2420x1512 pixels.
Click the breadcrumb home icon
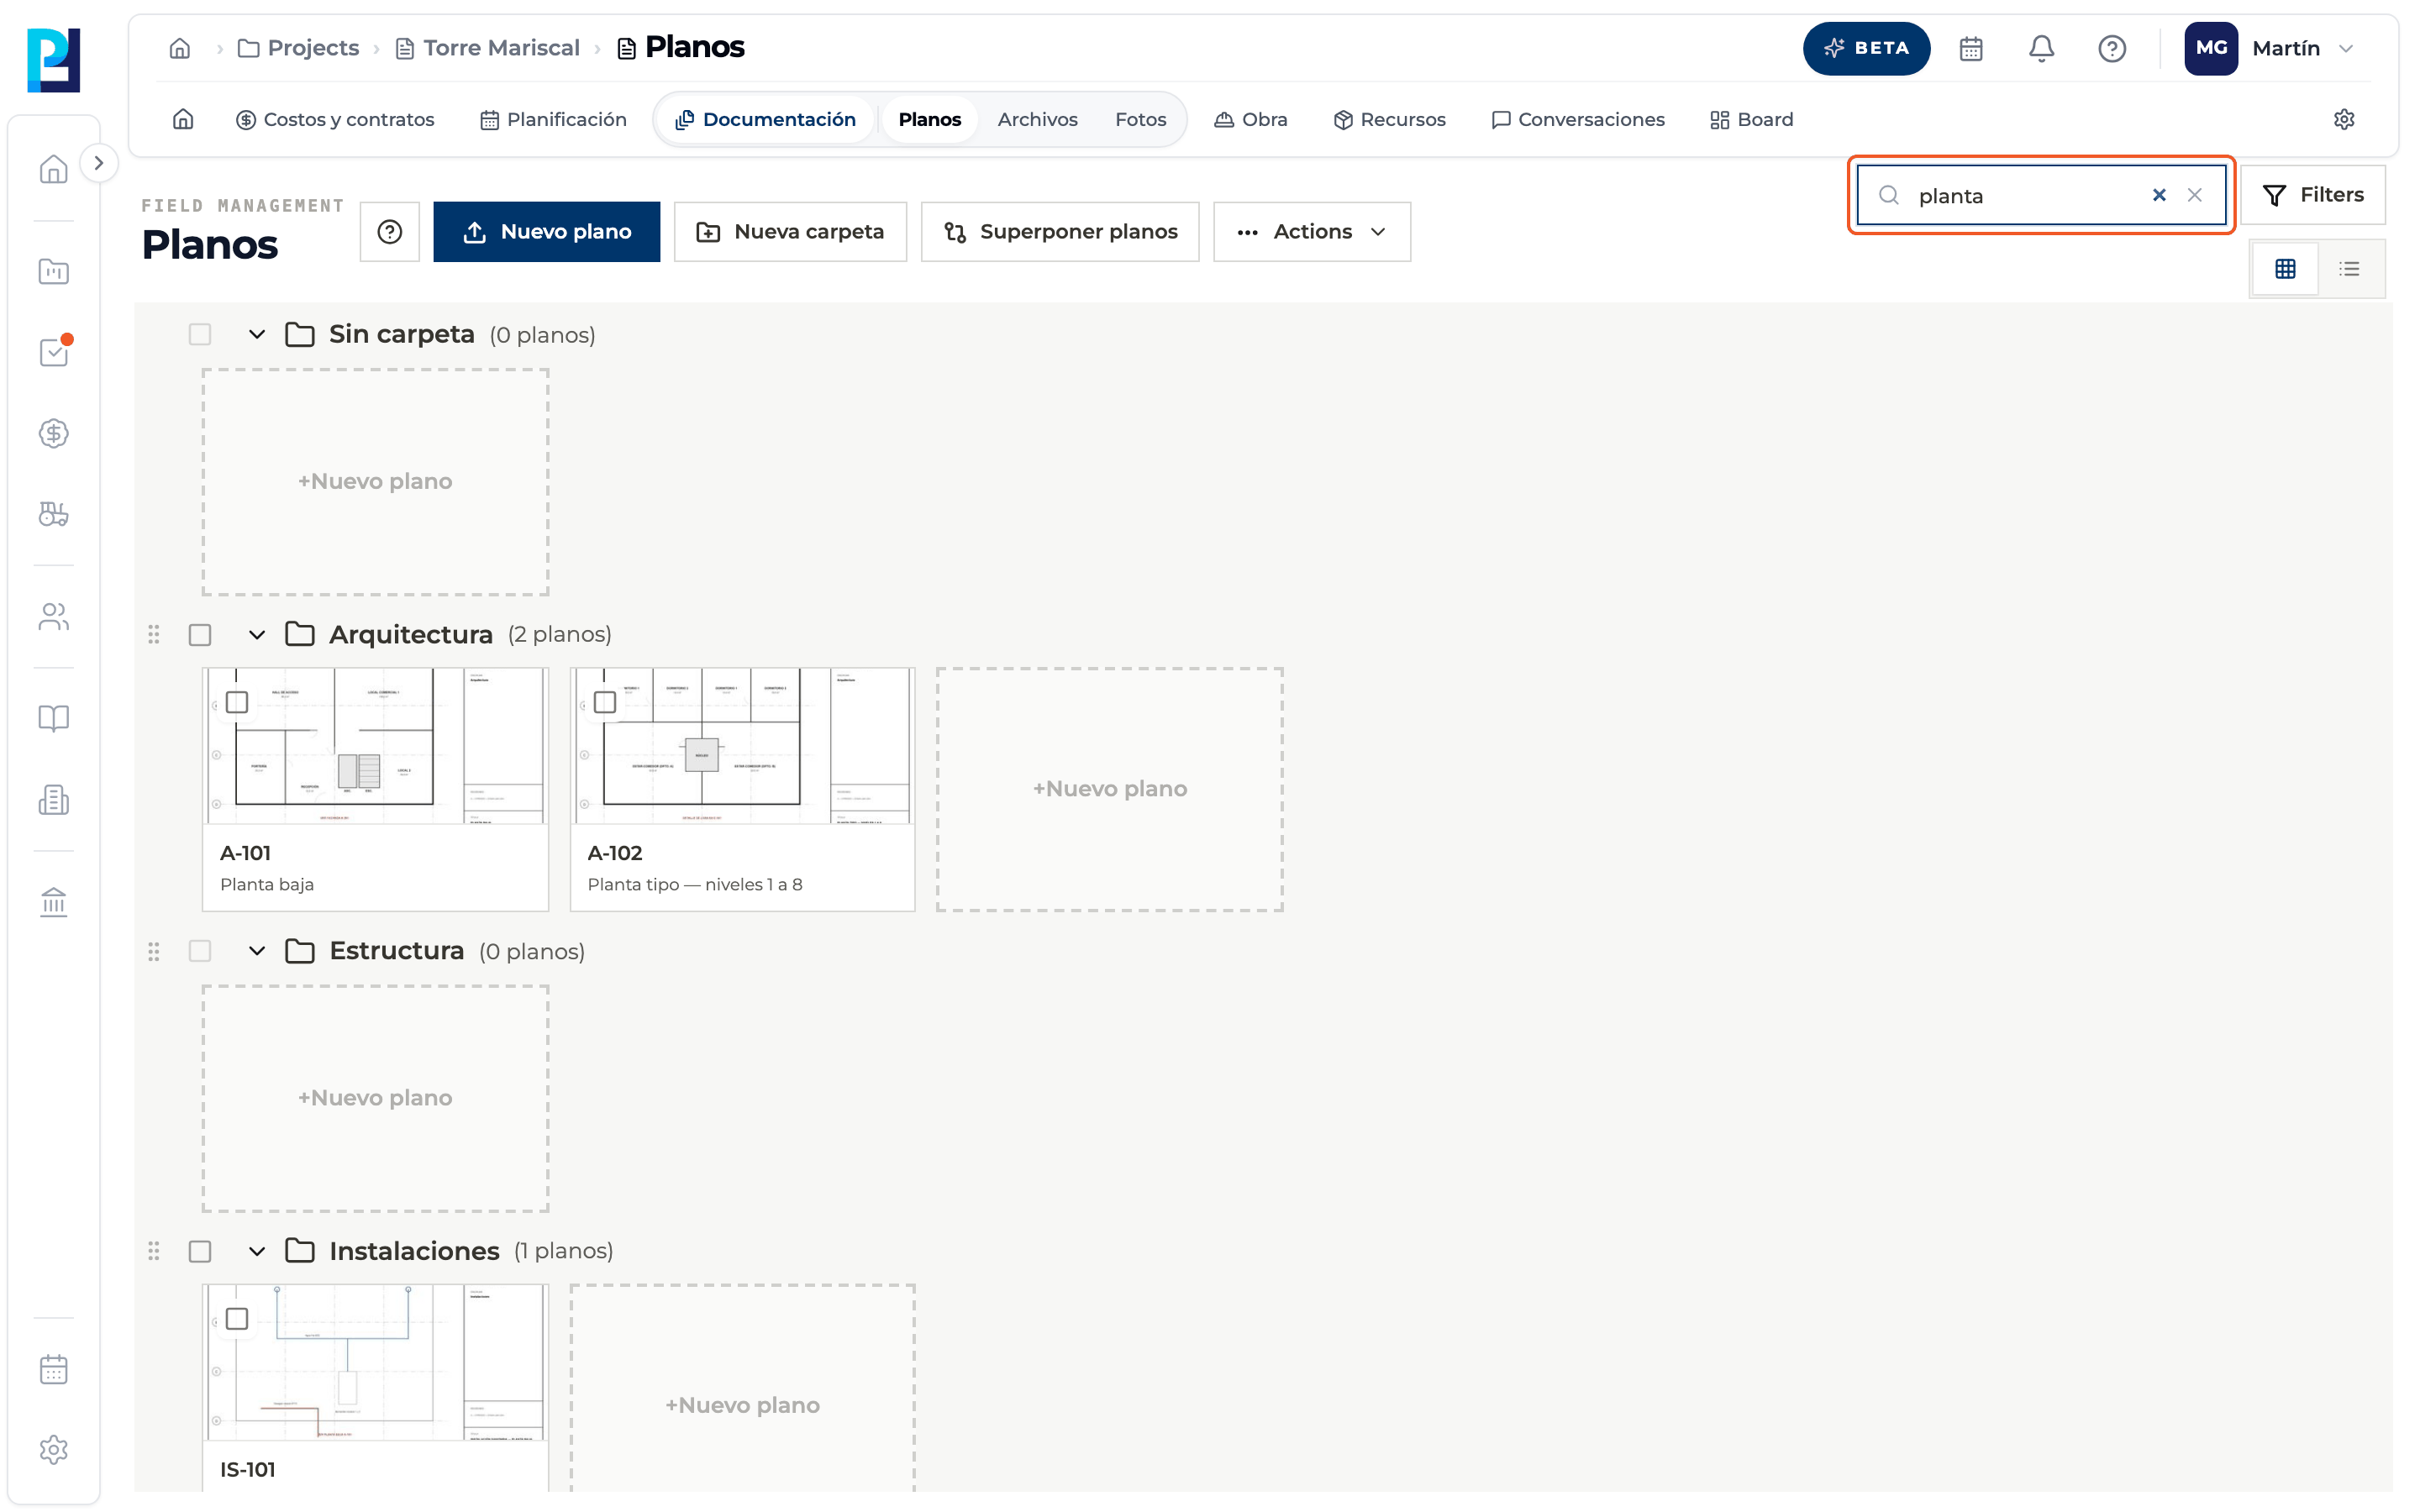point(180,48)
